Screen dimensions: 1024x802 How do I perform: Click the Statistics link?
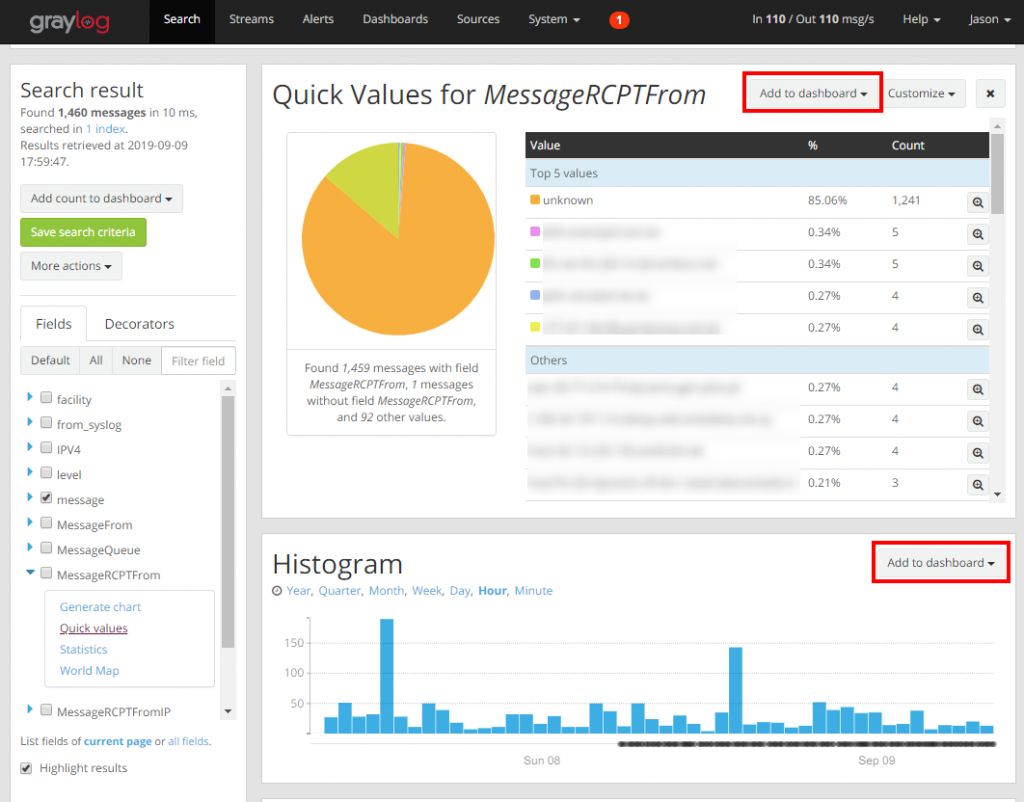pyautogui.click(x=84, y=649)
